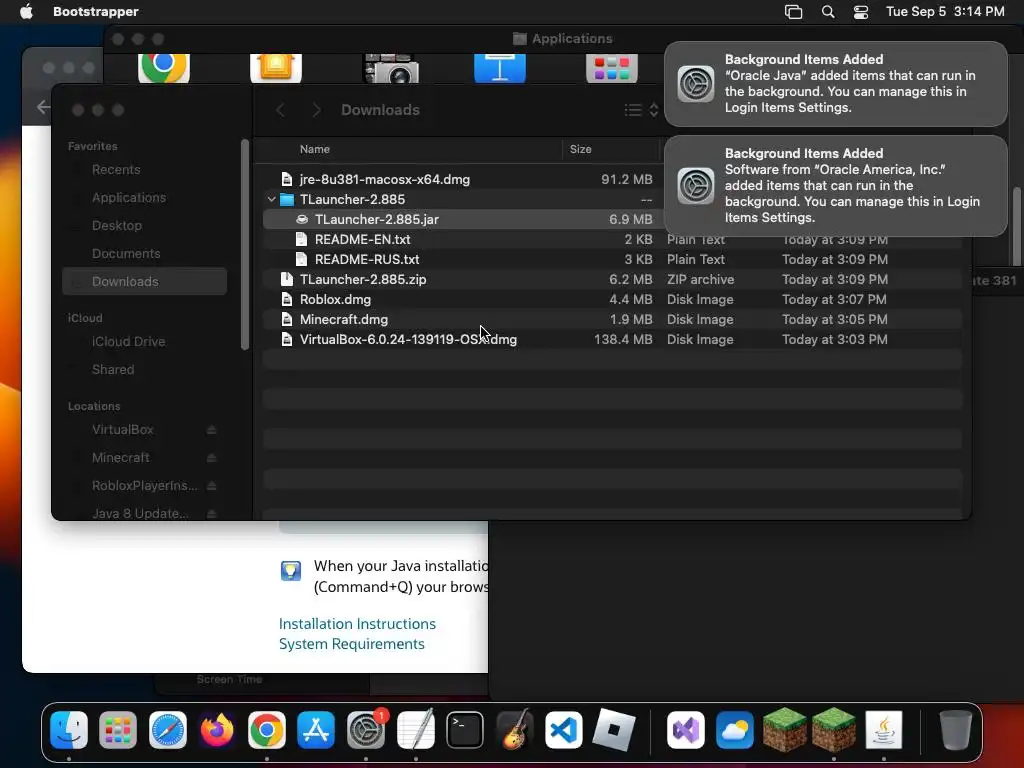Collapse the TLauncher-2.885 folder

coord(272,199)
